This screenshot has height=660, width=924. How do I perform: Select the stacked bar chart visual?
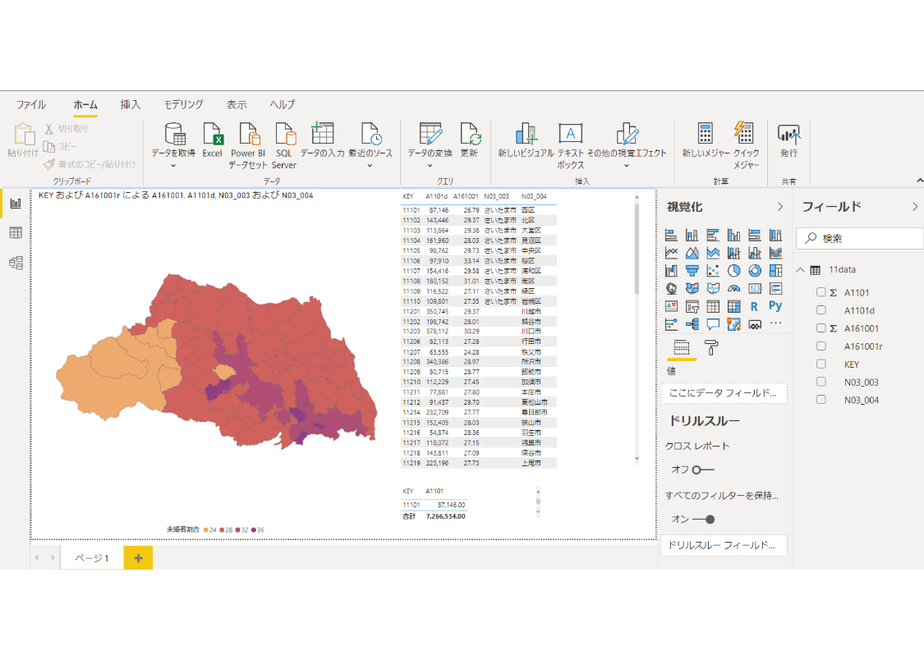[671, 235]
